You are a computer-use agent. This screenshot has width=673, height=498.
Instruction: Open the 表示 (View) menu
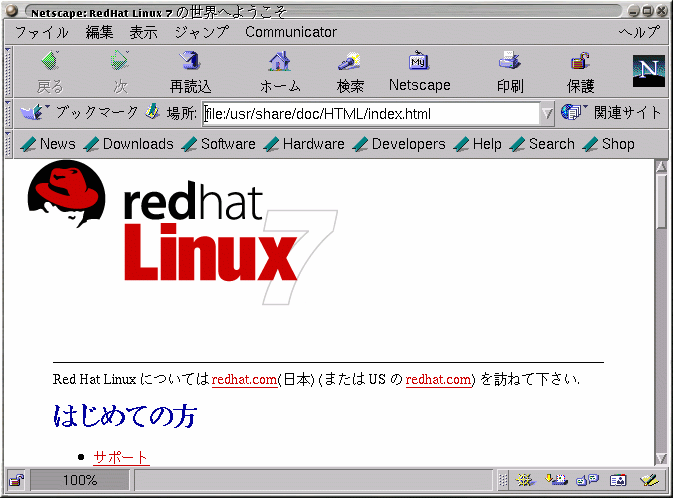tap(143, 32)
